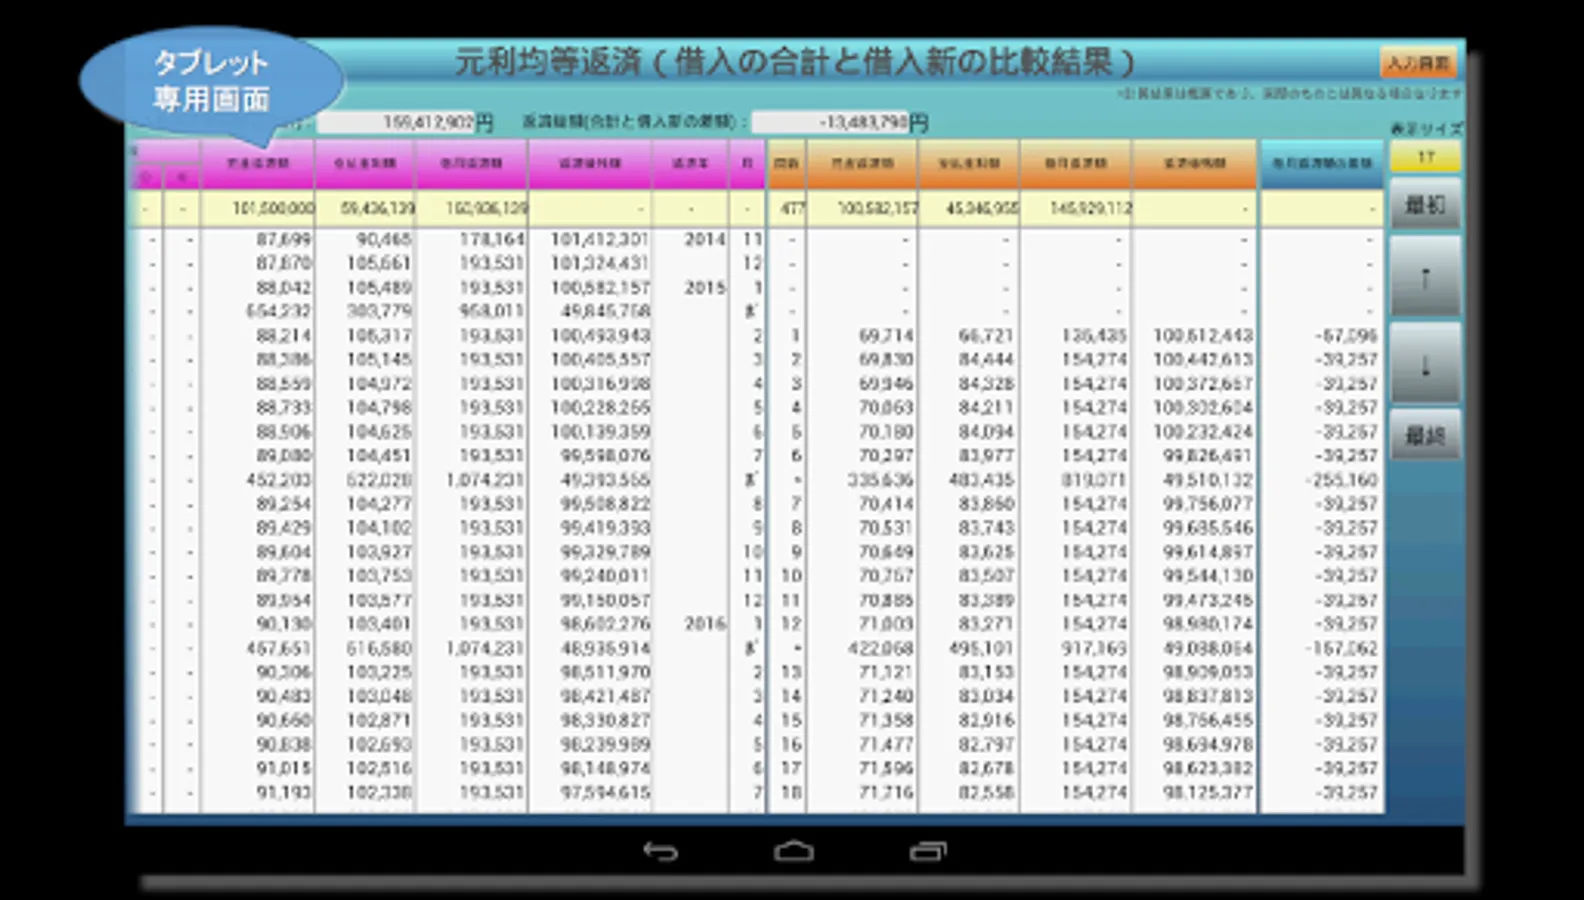Select the blue difference column header
Viewport: 1584px width, 900px height.
tap(1322, 164)
